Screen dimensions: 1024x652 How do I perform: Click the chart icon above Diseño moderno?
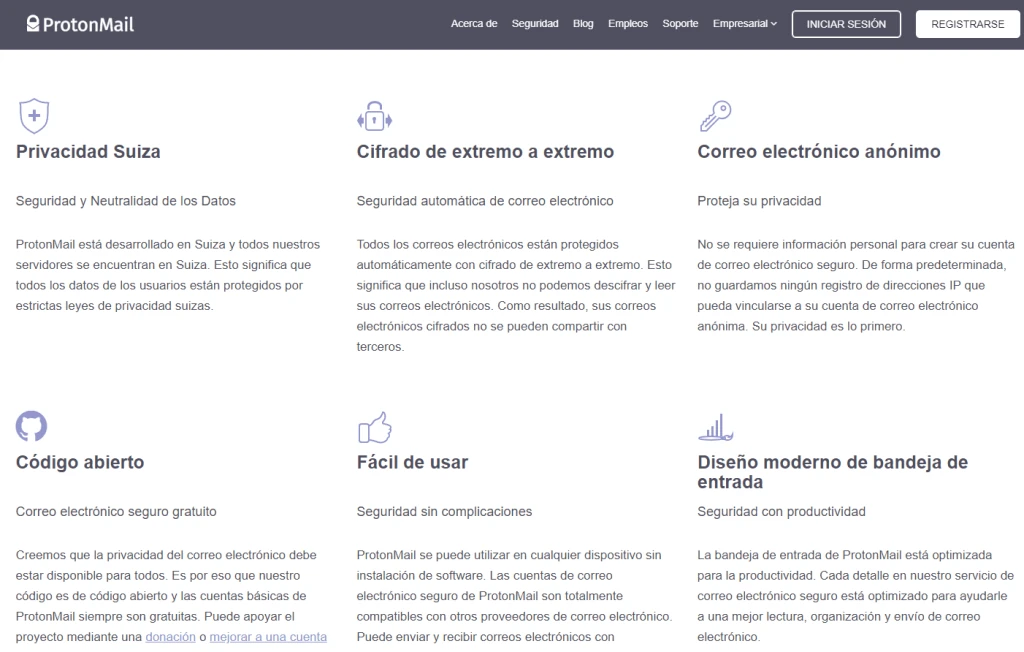[715, 427]
